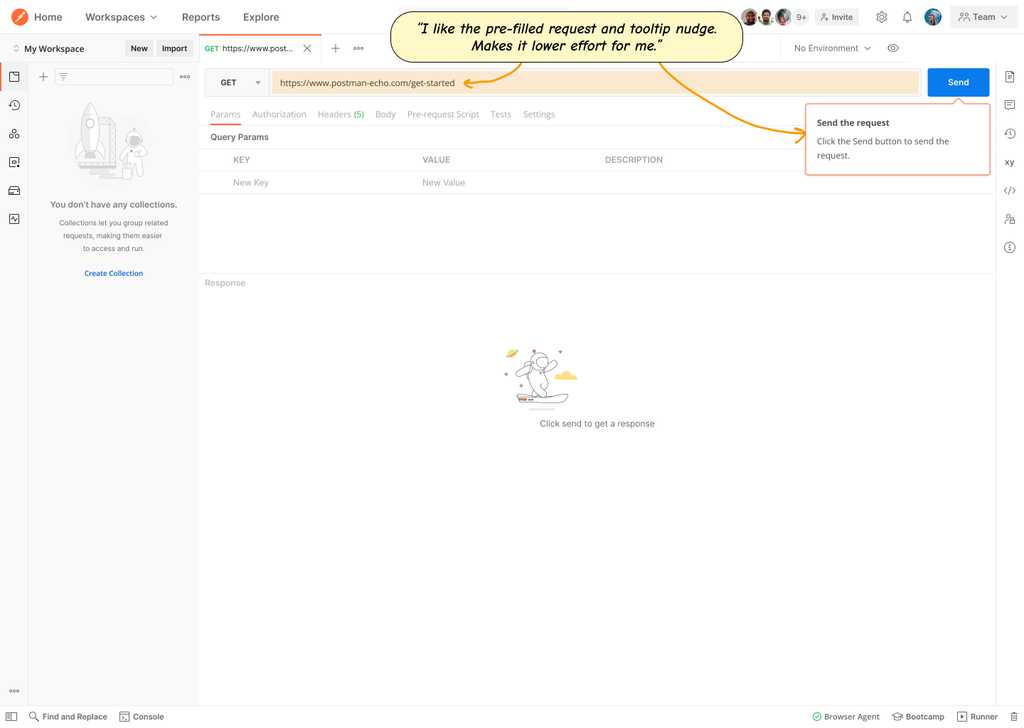Screen dimensions: 1024x728
Task: Create new collection with plus icon
Action: click(43, 77)
